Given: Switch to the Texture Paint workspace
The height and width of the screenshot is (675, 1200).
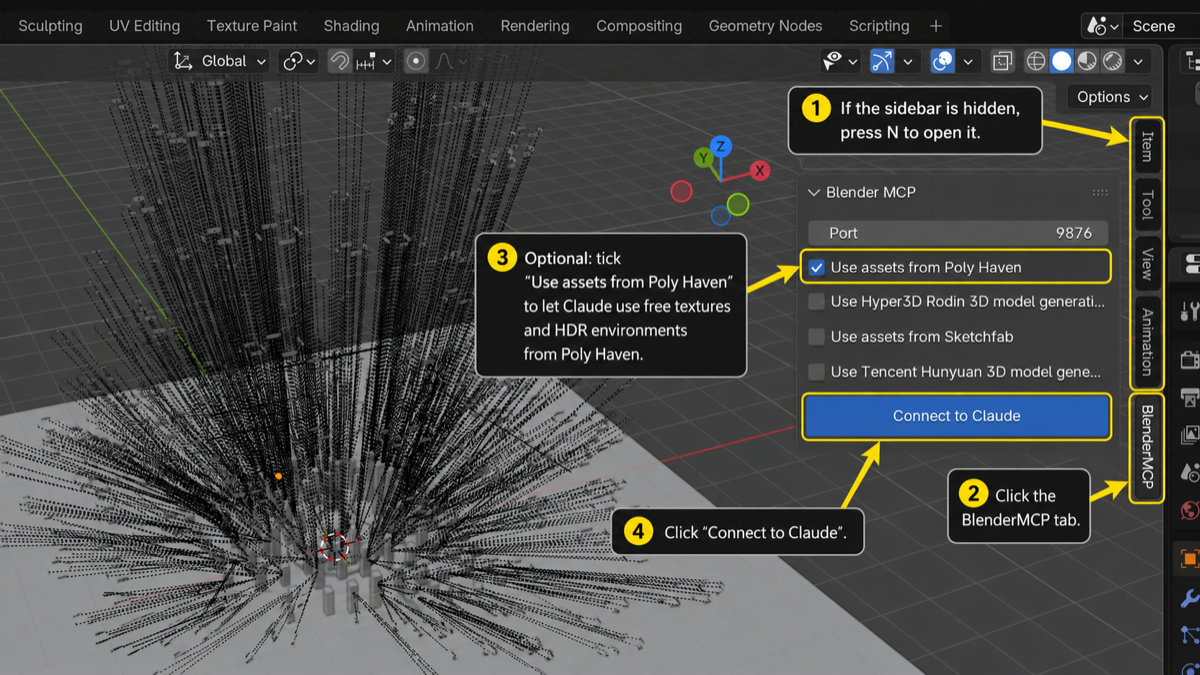Looking at the screenshot, I should tap(252, 26).
